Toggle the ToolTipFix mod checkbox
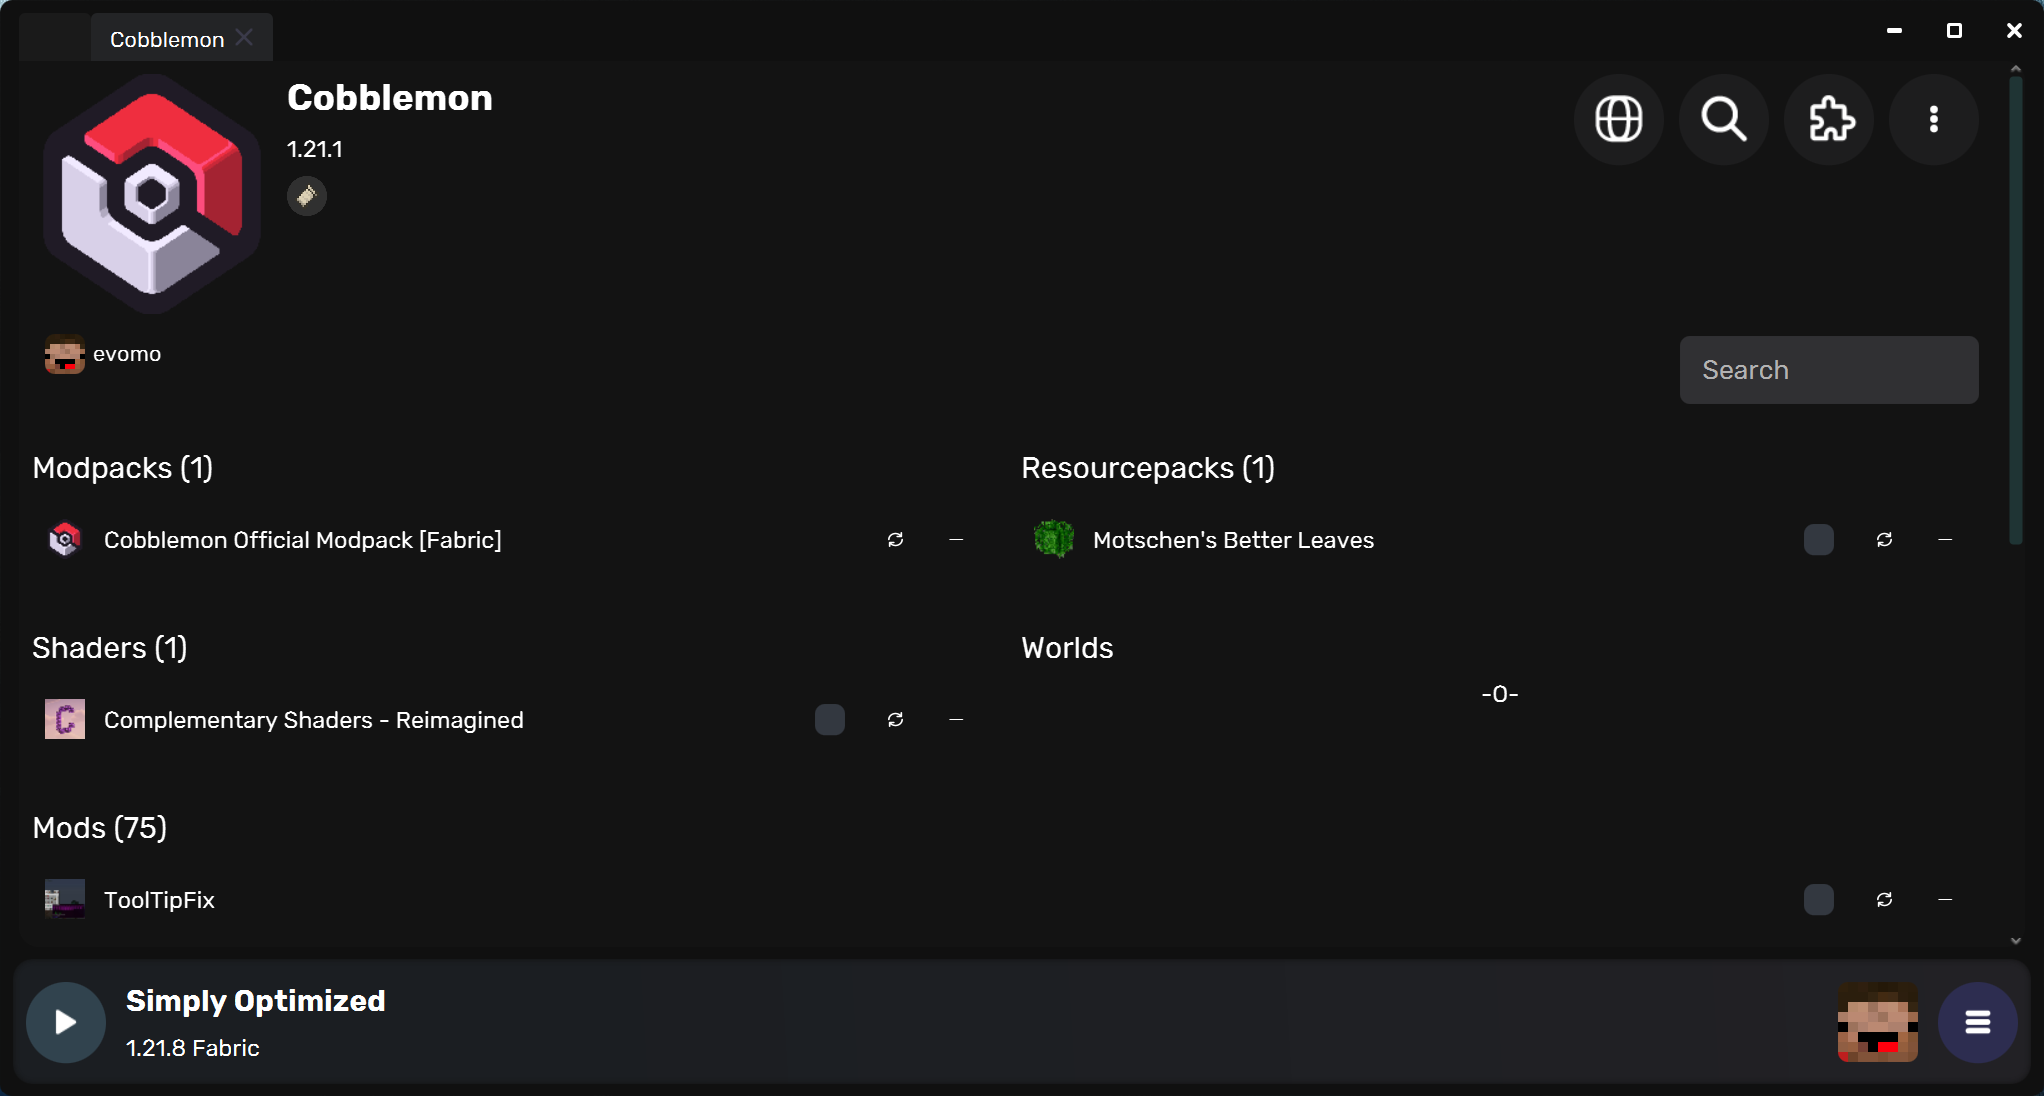 click(x=1819, y=900)
